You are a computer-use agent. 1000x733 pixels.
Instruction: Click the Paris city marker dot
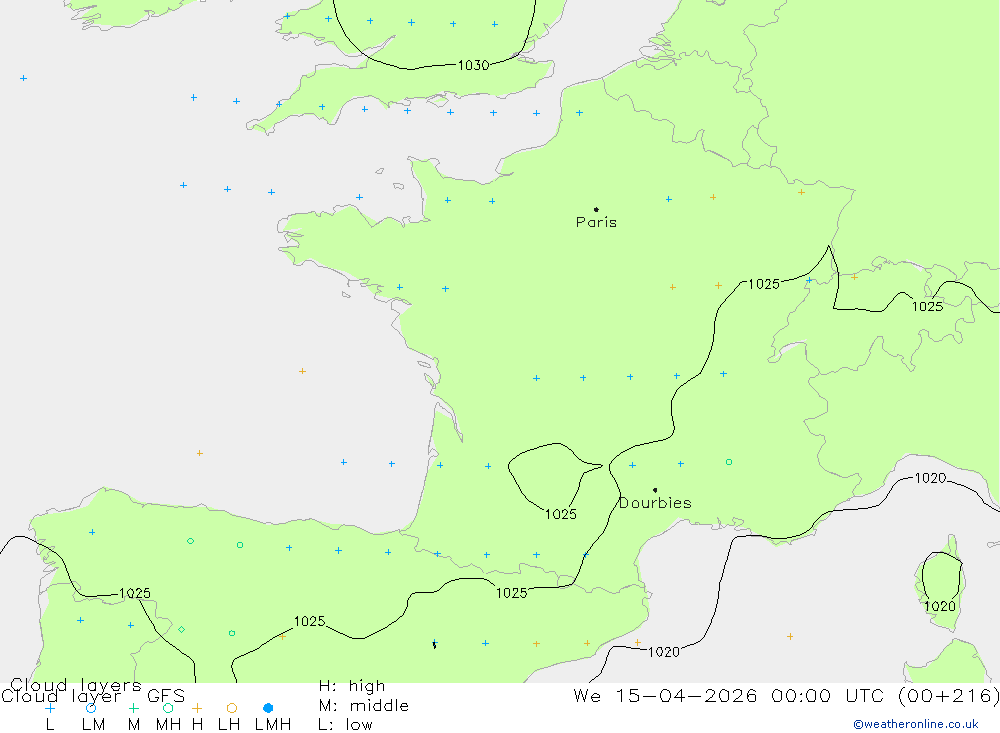596,209
